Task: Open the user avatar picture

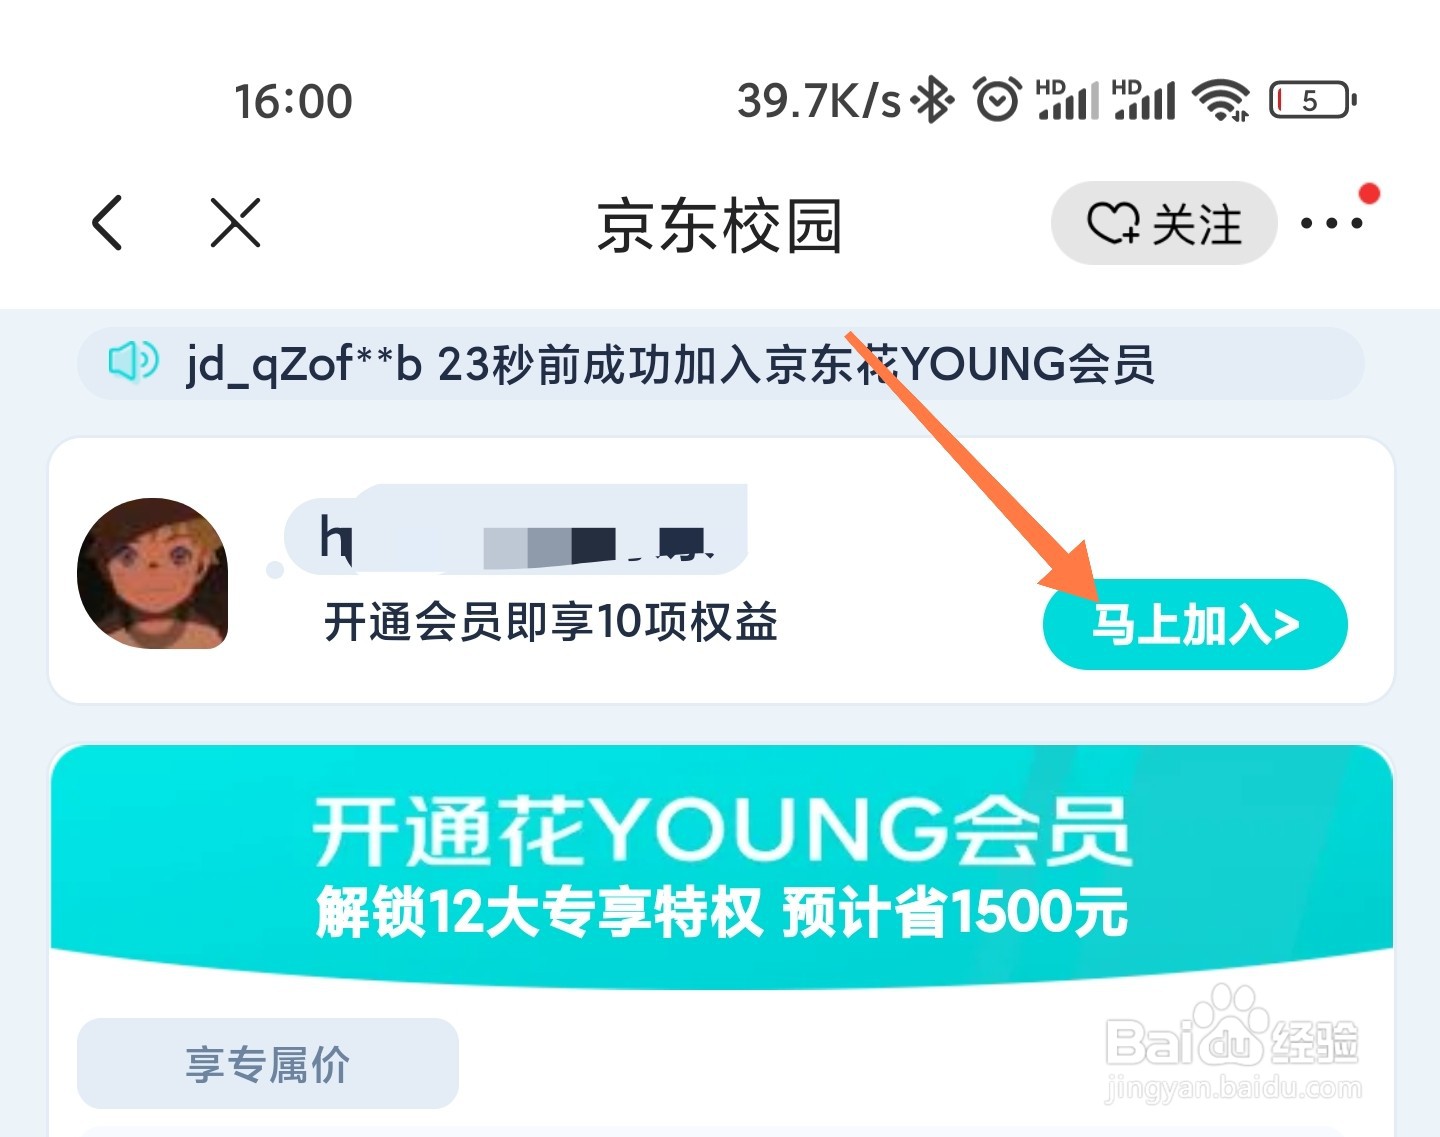Action: click(x=153, y=573)
